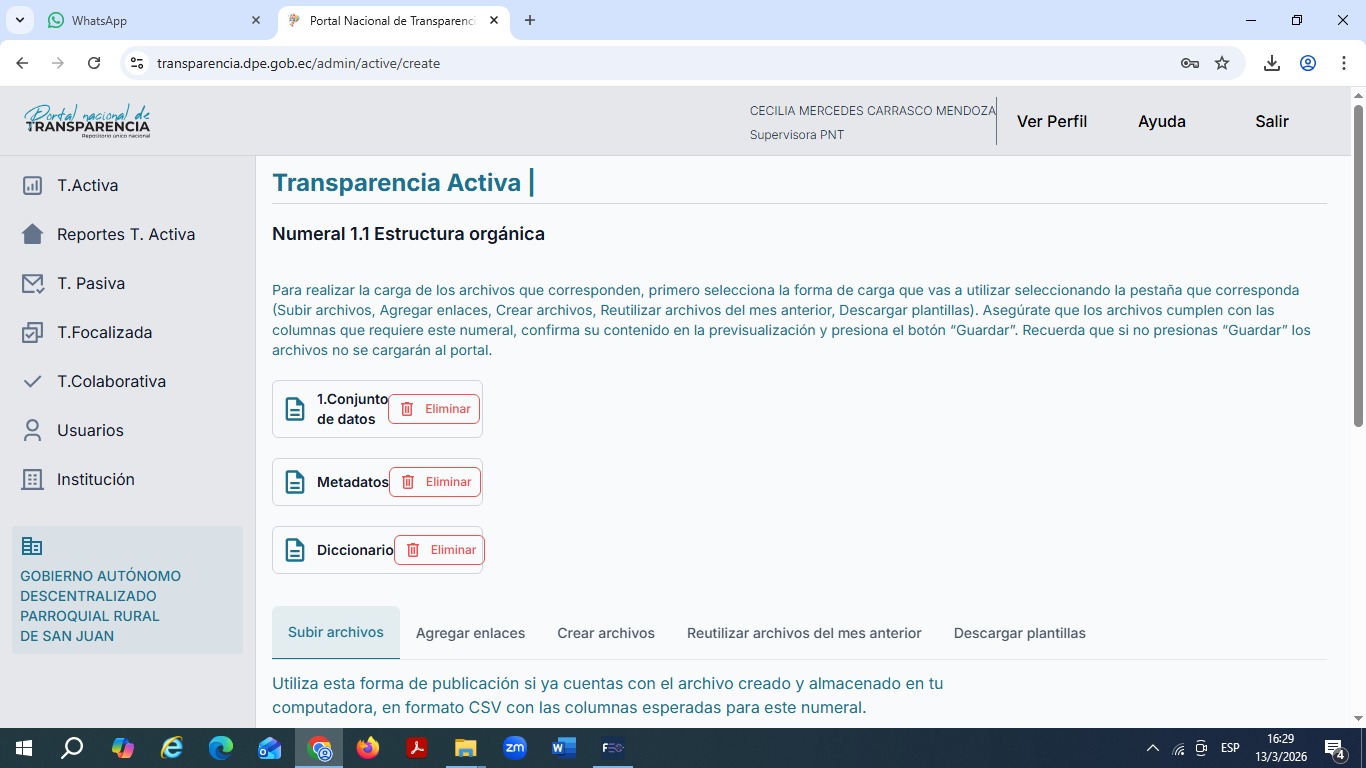Open Reportes T. Activa home icon
Screen dimensions: 1366x768
click(33, 234)
